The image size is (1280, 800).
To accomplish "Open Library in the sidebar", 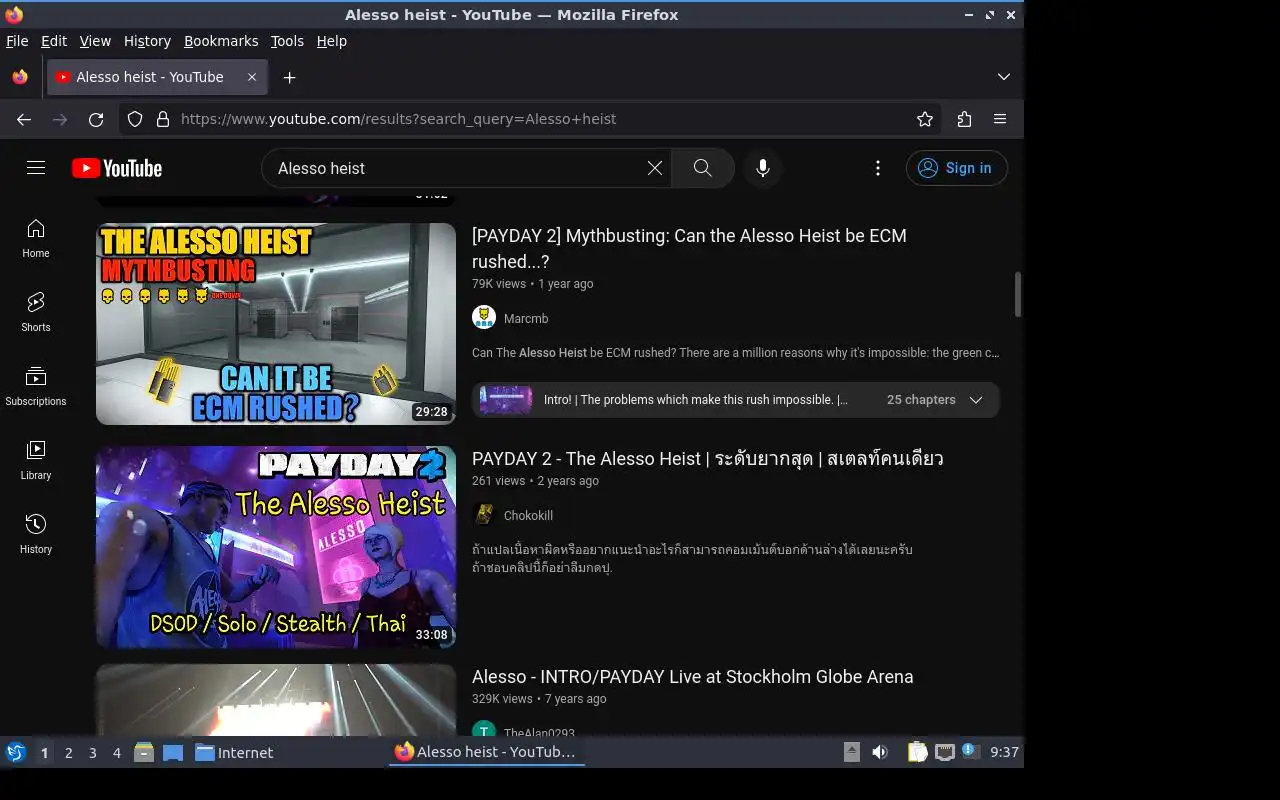I will (x=36, y=461).
